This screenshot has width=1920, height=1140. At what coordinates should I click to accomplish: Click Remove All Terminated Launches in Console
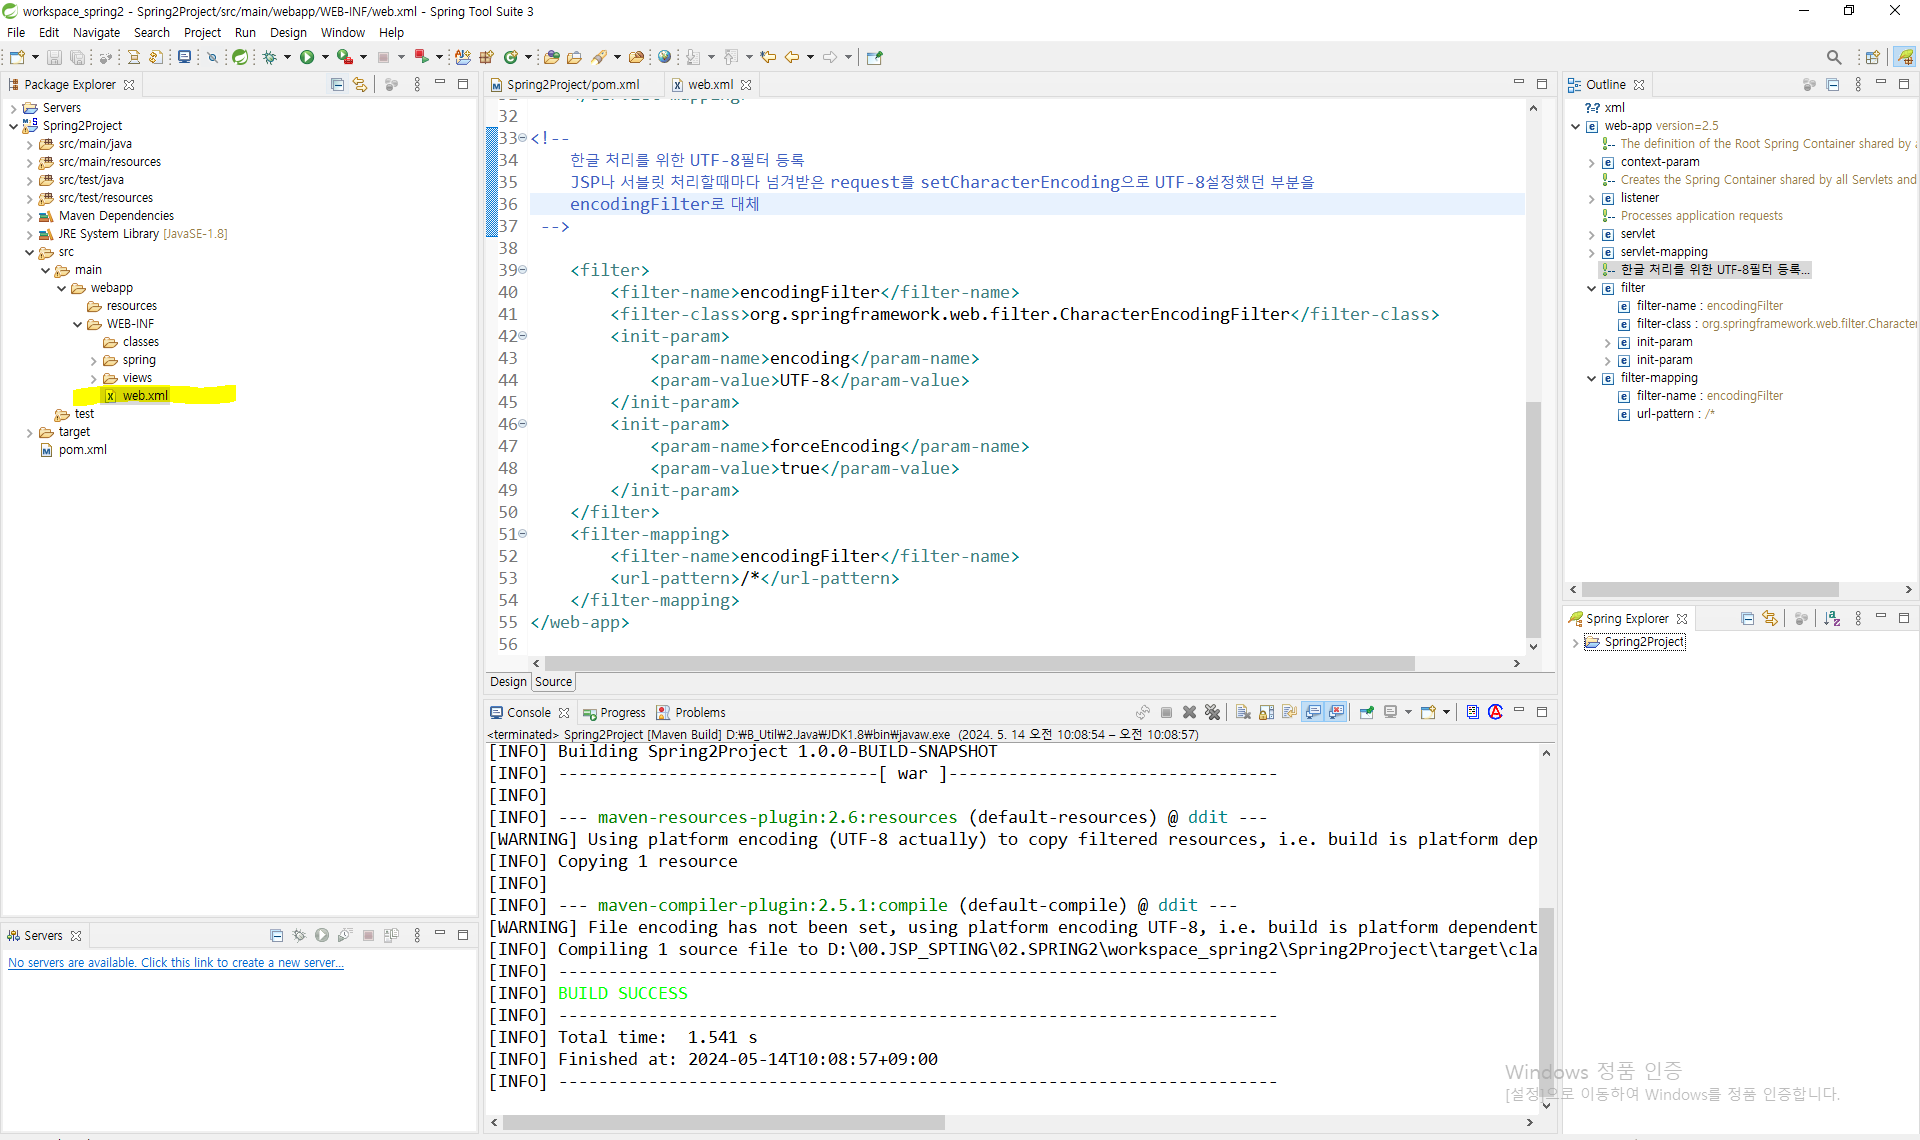pyautogui.click(x=1212, y=712)
